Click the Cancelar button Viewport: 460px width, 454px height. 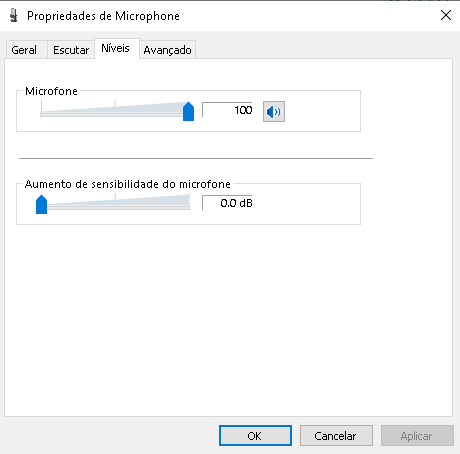[336, 435]
